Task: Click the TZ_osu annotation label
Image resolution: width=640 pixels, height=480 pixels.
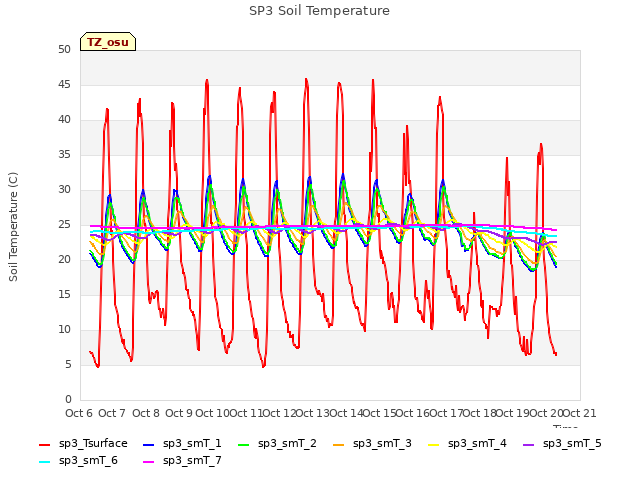Action: [x=108, y=42]
